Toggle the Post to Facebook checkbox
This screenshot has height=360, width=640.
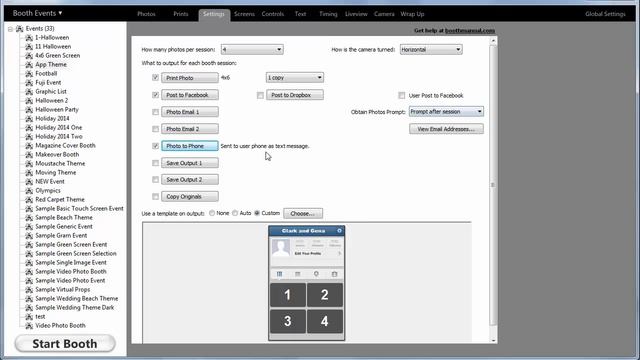click(x=156, y=95)
